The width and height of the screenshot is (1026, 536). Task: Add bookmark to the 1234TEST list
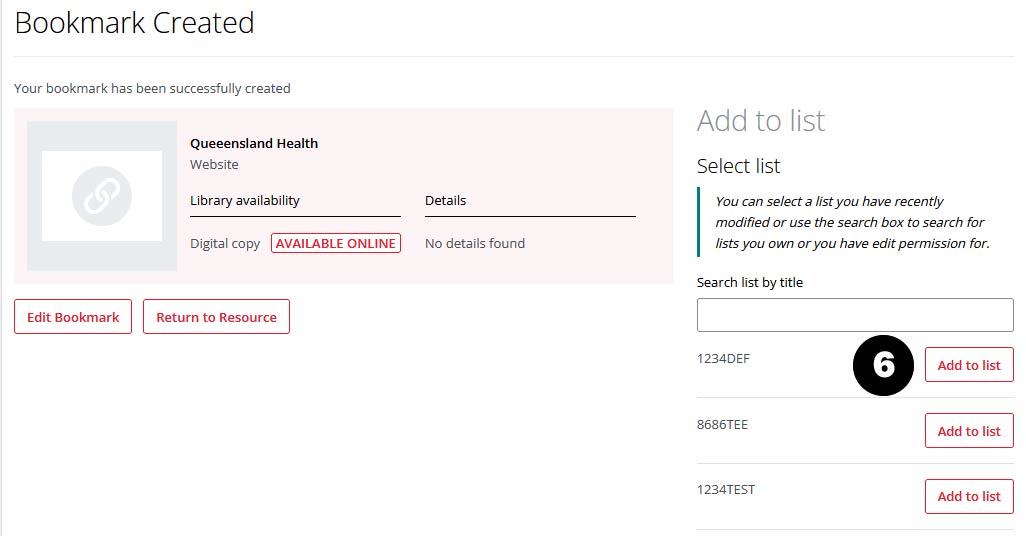pyautogui.click(x=968, y=496)
